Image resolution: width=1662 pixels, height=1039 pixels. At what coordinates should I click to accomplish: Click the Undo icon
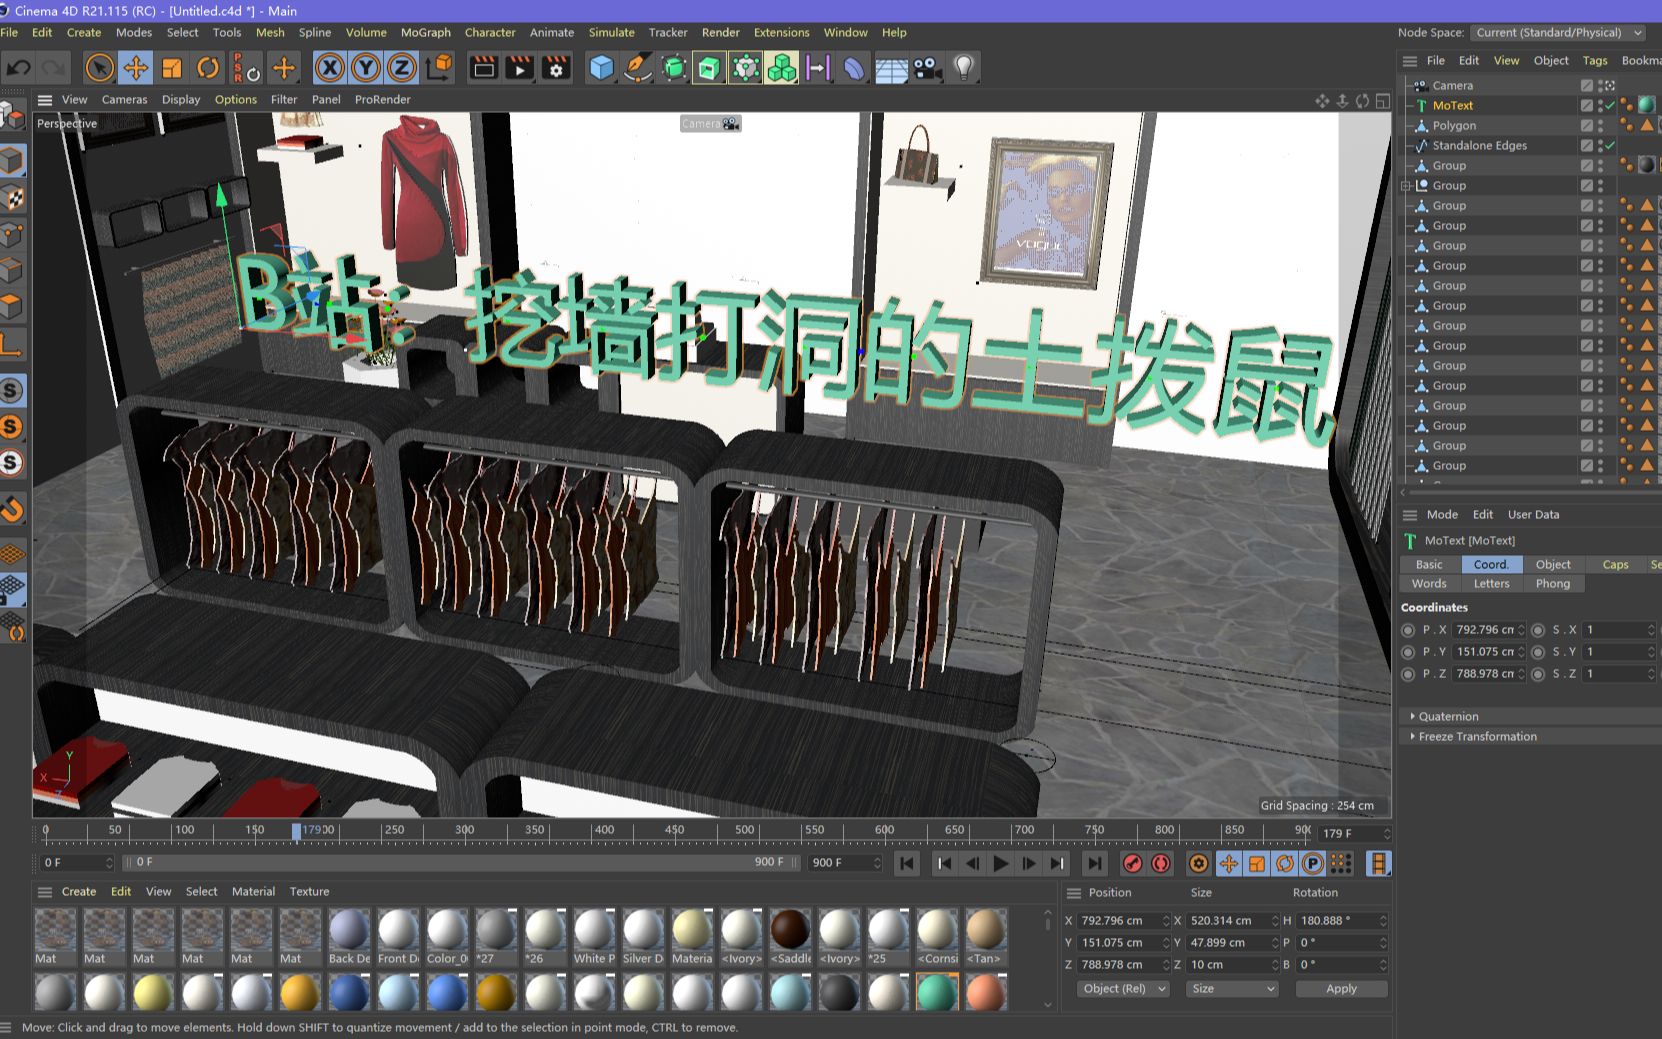(x=18, y=67)
